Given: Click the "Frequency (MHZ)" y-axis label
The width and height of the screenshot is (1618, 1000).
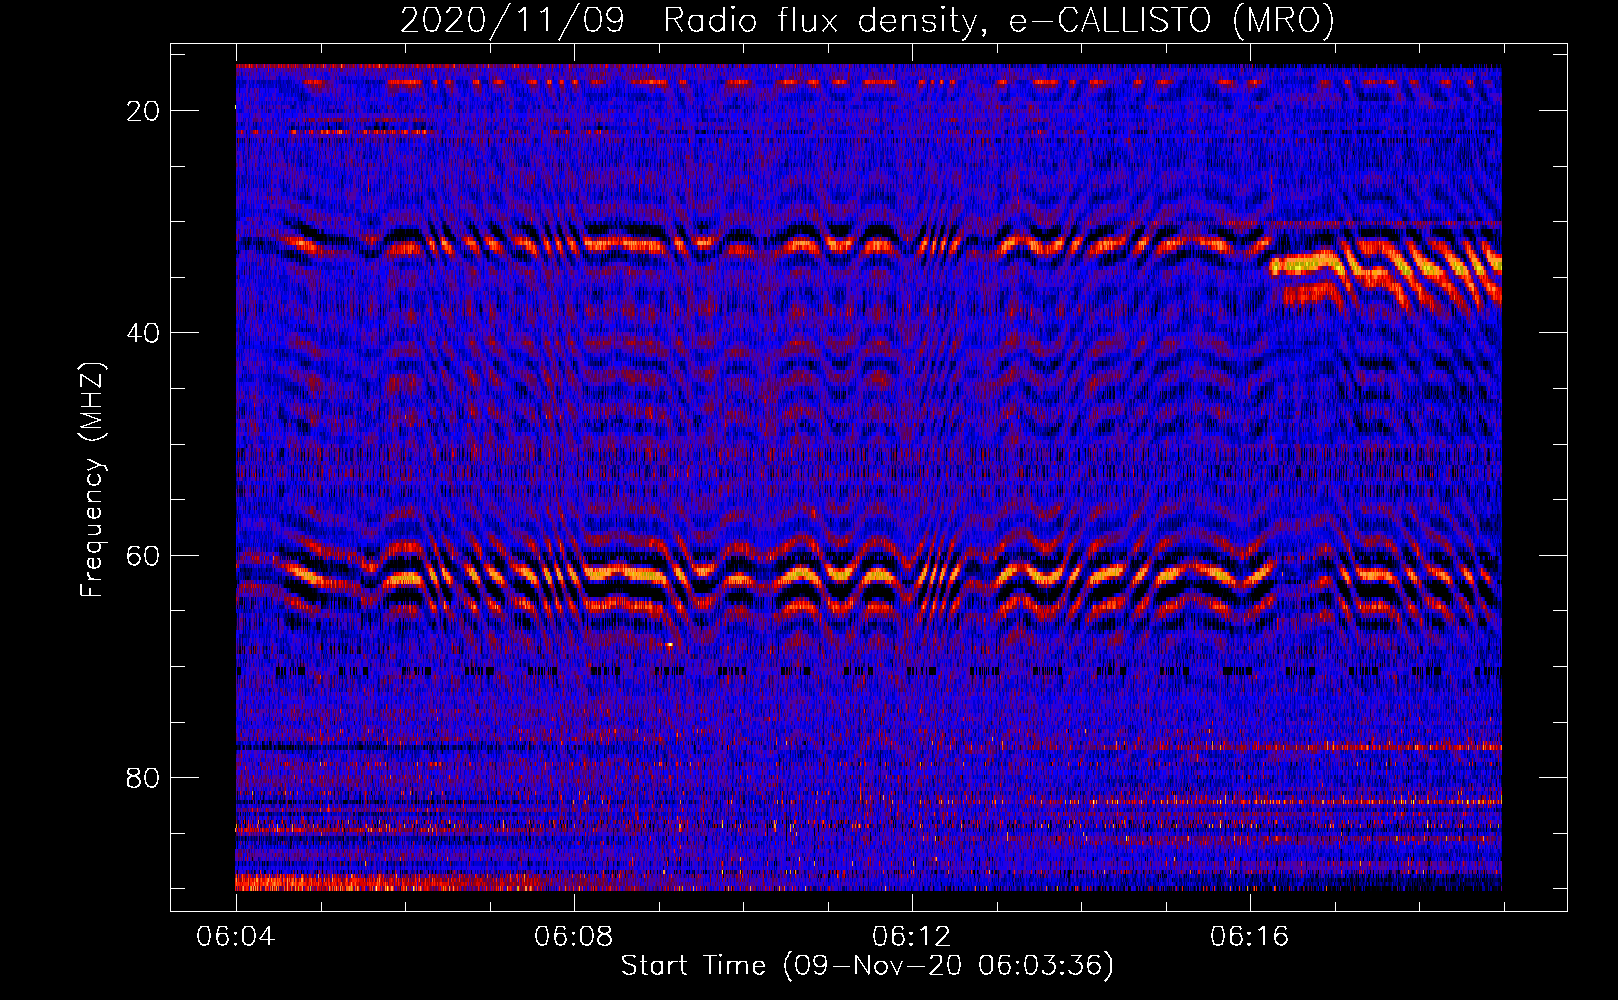Looking at the screenshot, I should (92, 480).
